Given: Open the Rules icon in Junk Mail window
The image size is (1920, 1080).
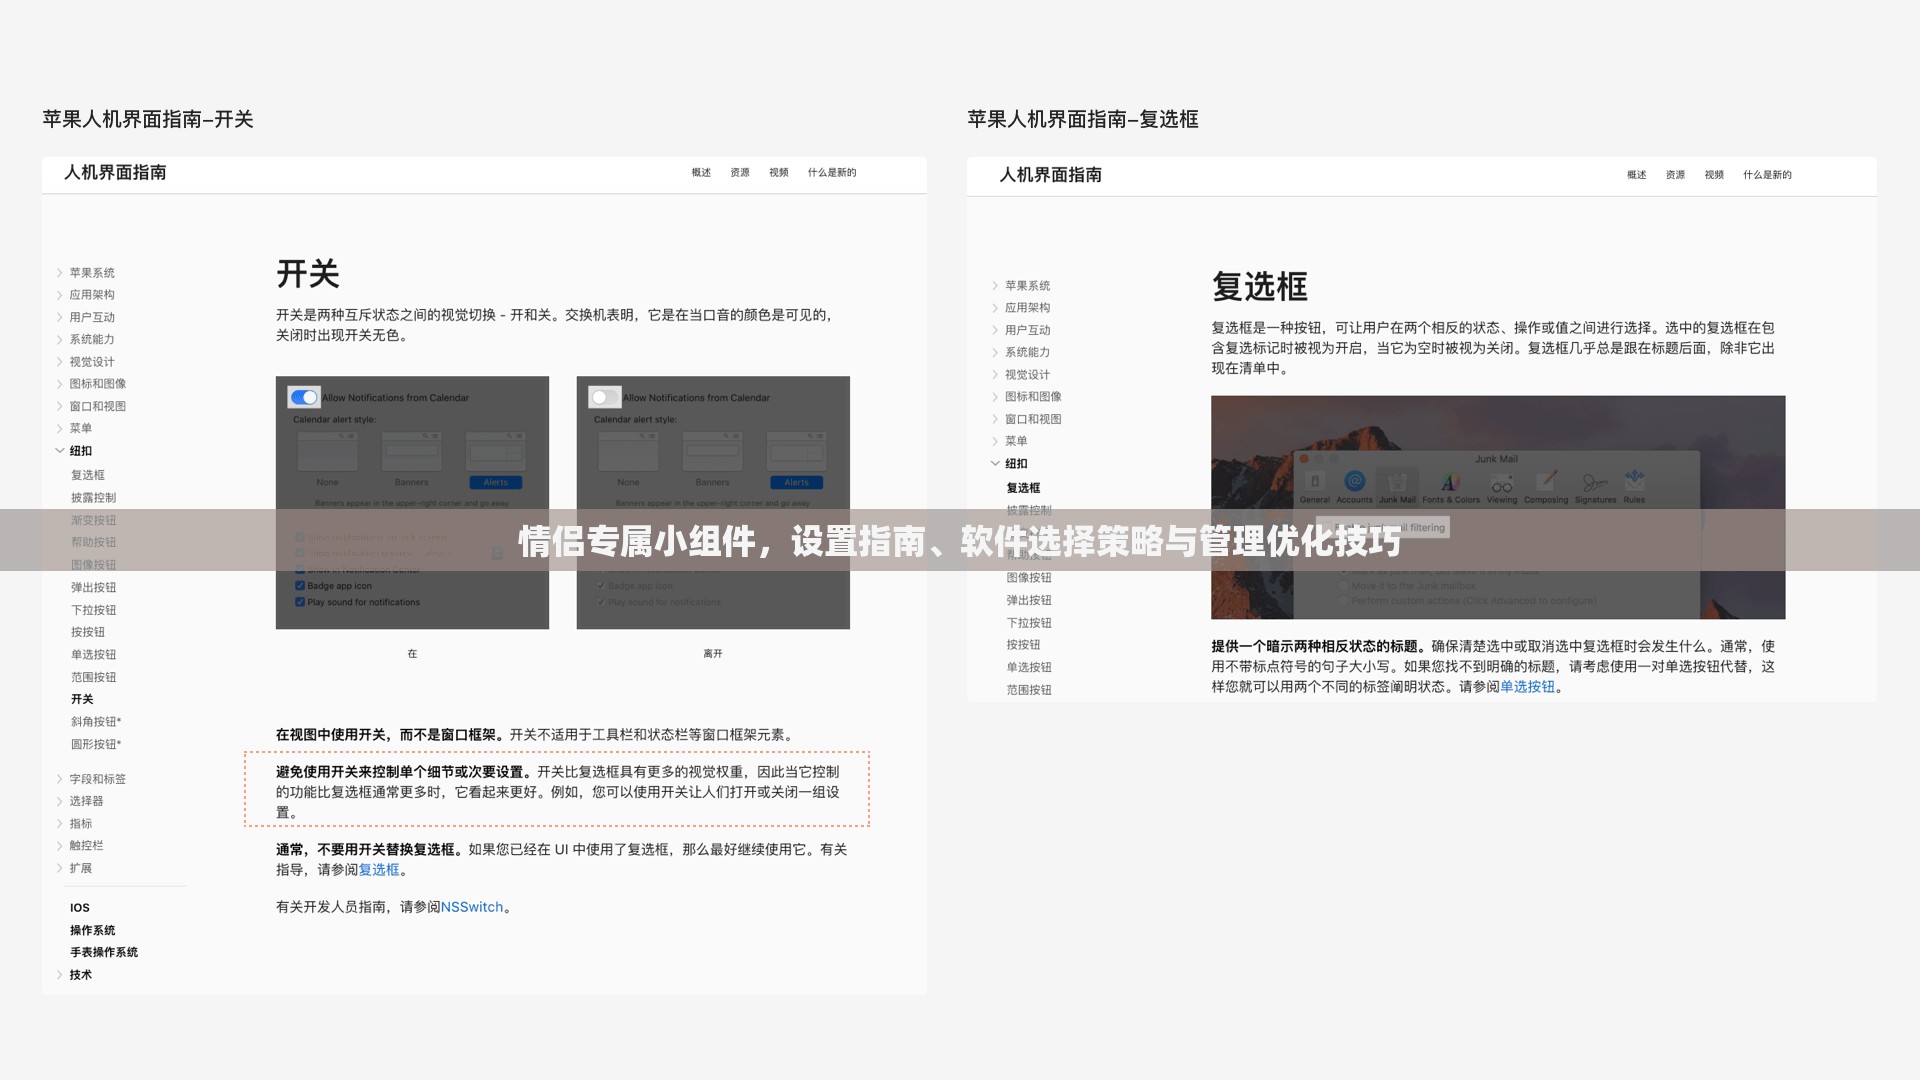Looking at the screenshot, I should point(1634,481).
